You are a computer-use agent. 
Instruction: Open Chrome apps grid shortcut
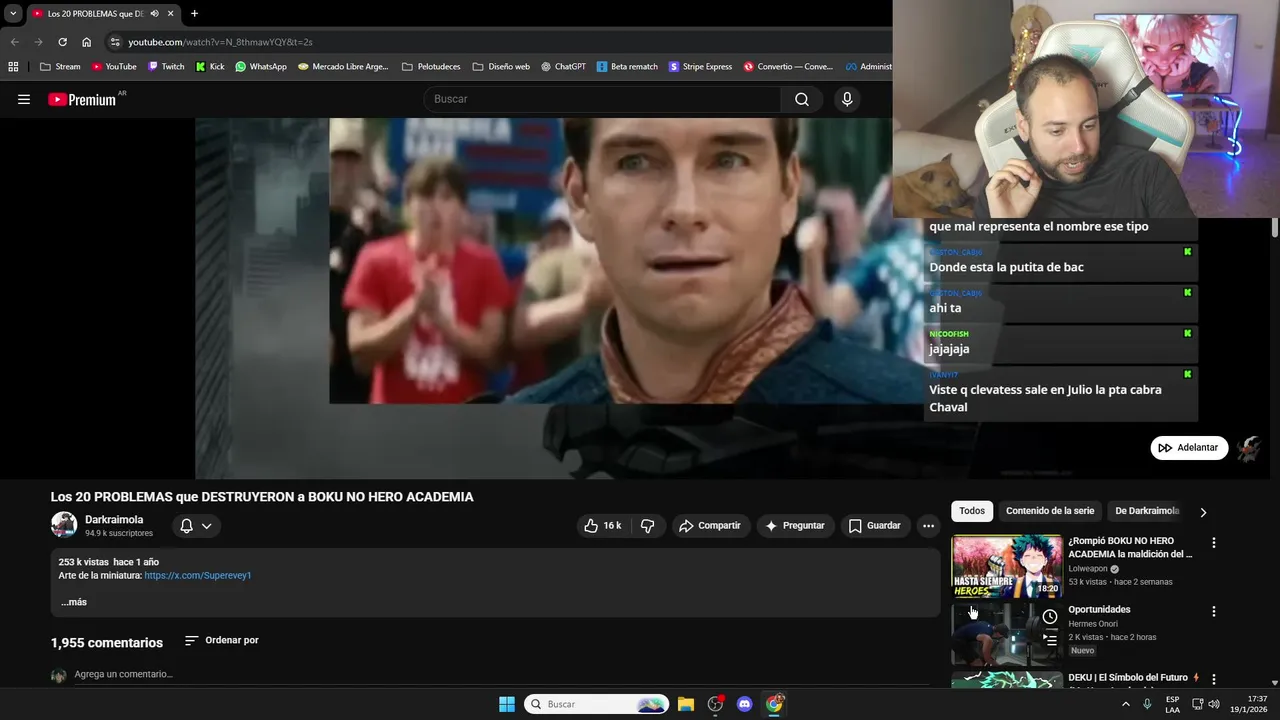[x=13, y=67]
